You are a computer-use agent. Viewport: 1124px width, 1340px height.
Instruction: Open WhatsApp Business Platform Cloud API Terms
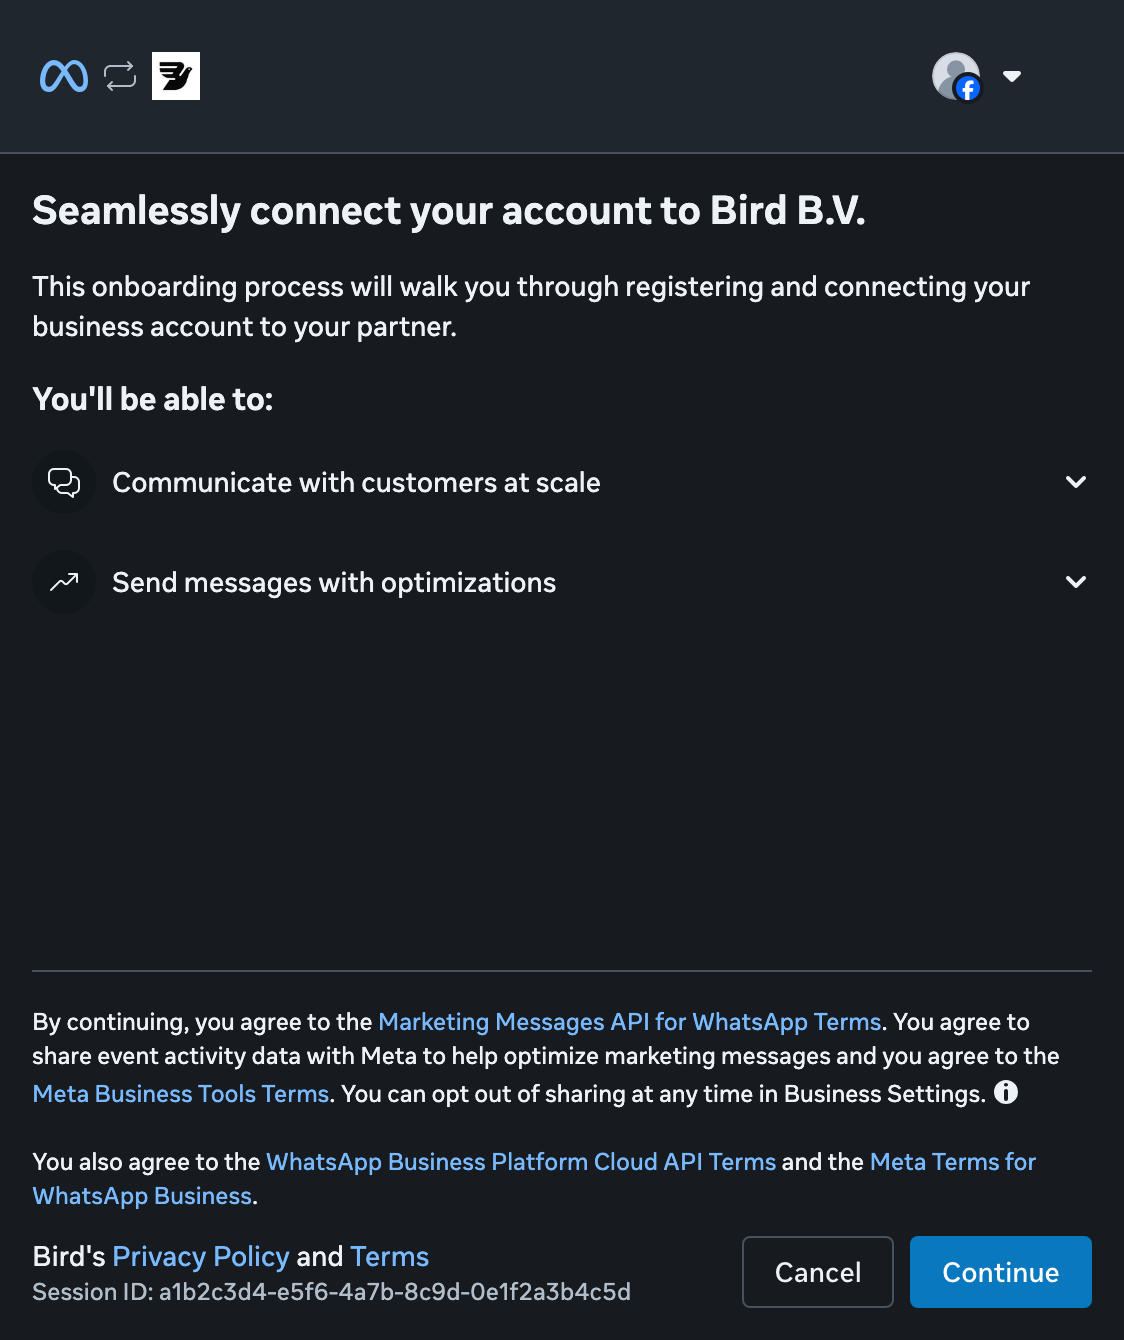pos(521,1162)
